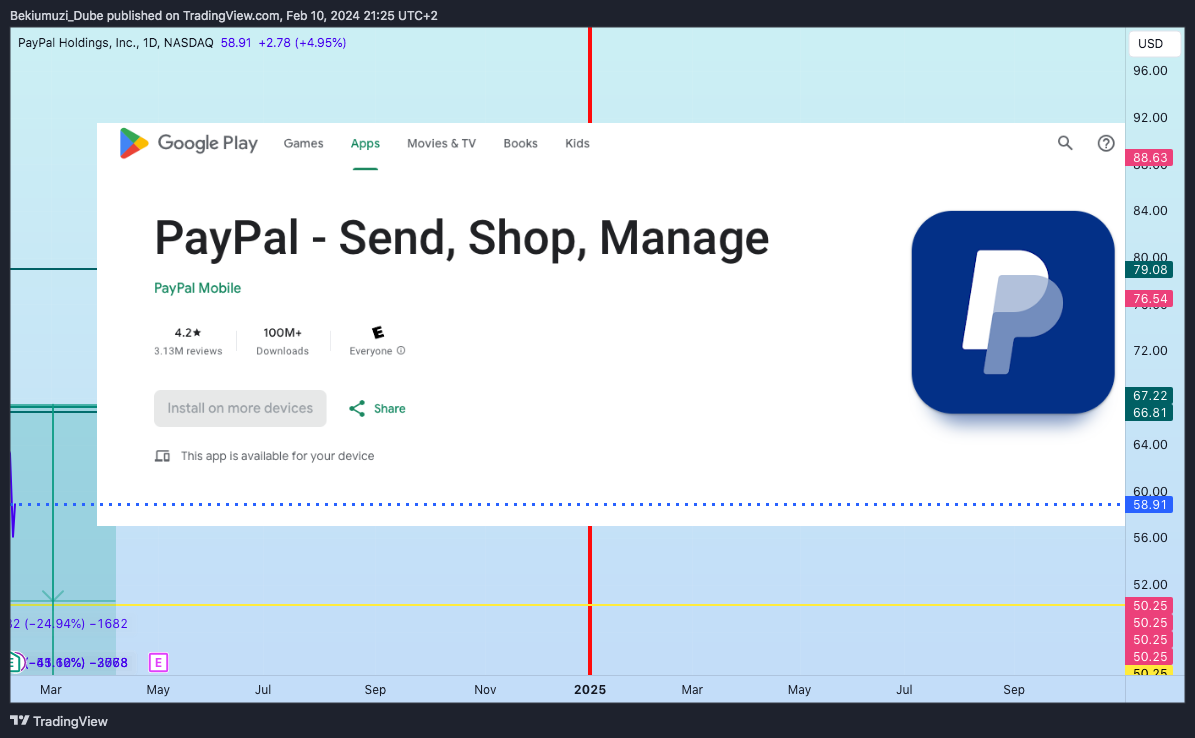Open the Google Play search icon
1195x738 pixels.
pos(1065,143)
